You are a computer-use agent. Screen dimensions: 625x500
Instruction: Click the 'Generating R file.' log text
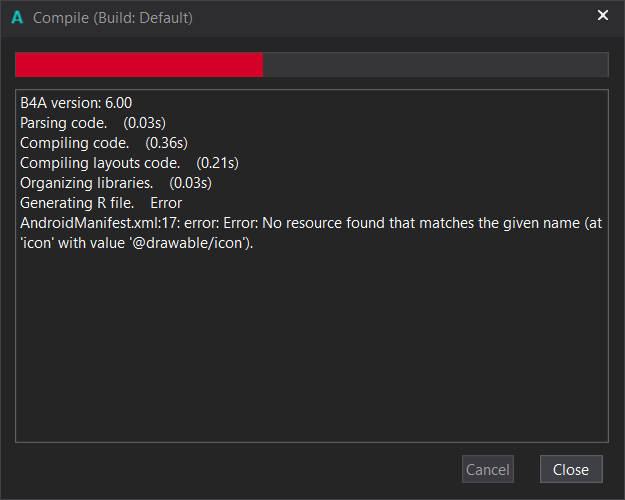pyautogui.click(x=77, y=203)
